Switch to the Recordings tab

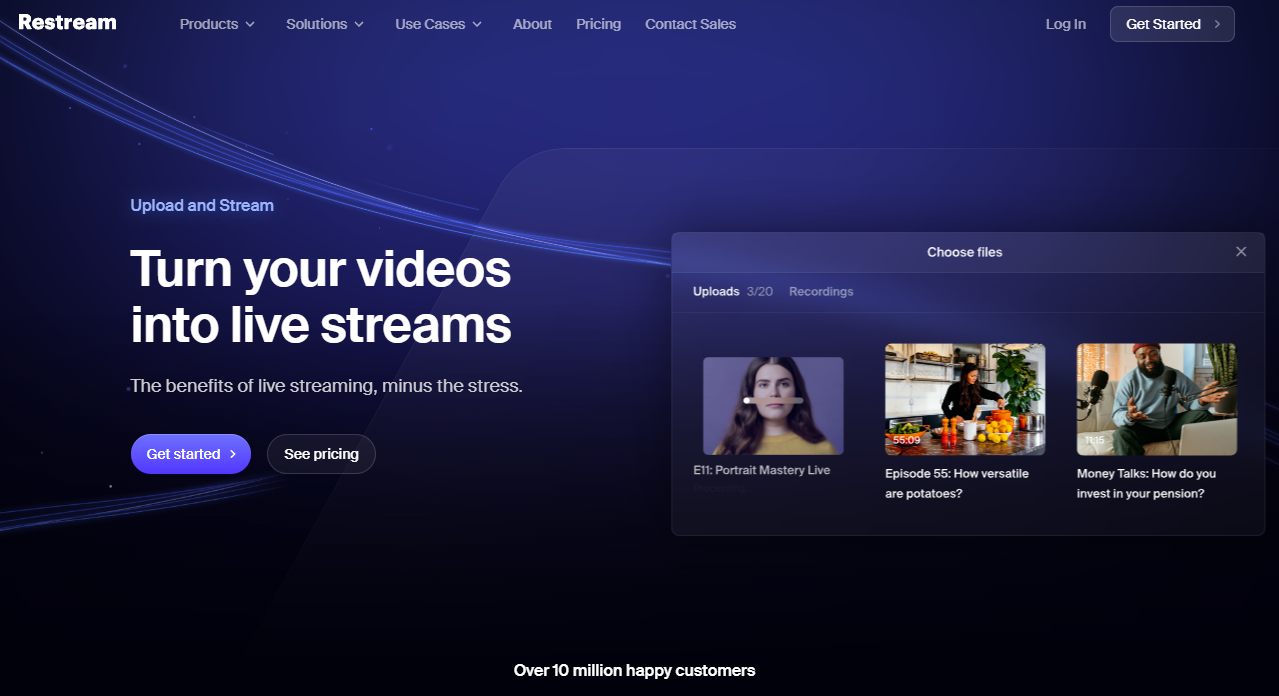821,292
